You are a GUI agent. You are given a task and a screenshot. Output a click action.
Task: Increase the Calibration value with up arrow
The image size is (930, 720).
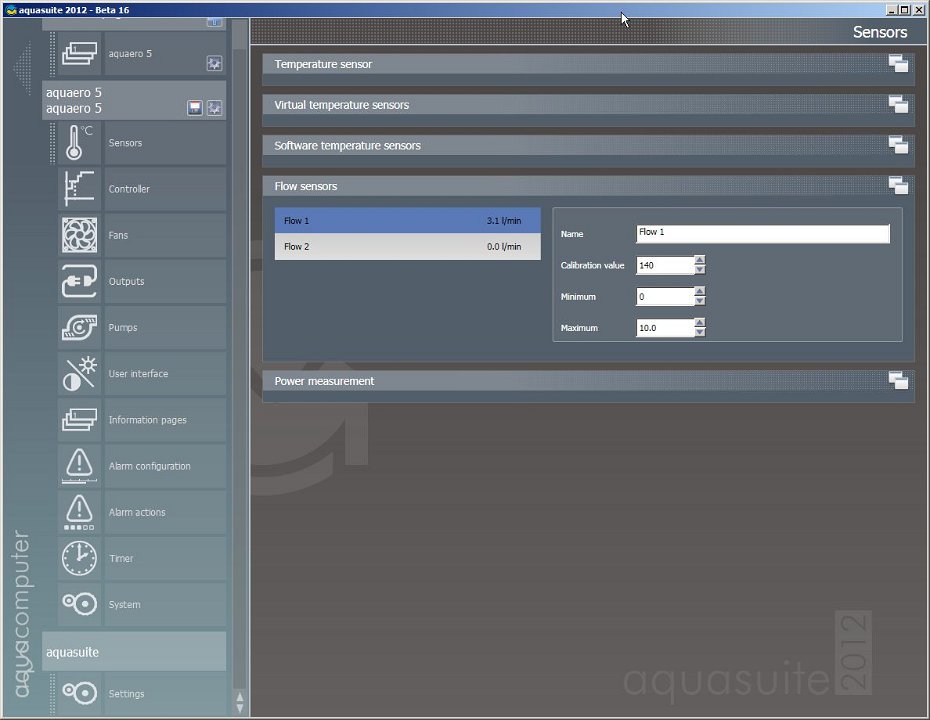pyautogui.click(x=700, y=260)
